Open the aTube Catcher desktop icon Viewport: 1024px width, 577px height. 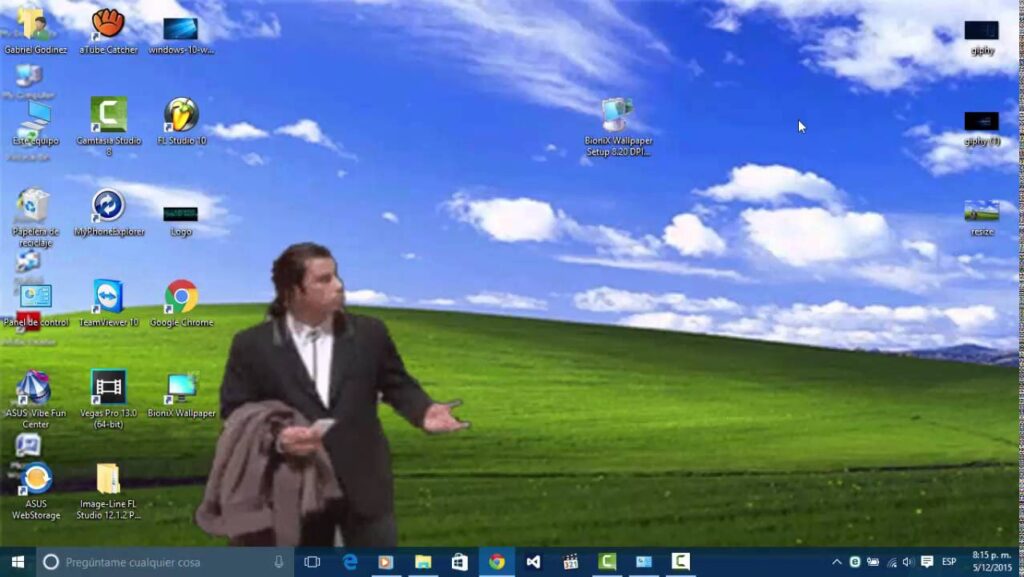pos(108,30)
